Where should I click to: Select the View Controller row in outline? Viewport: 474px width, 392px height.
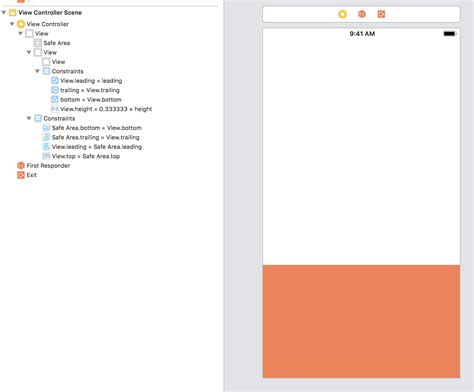pos(48,24)
